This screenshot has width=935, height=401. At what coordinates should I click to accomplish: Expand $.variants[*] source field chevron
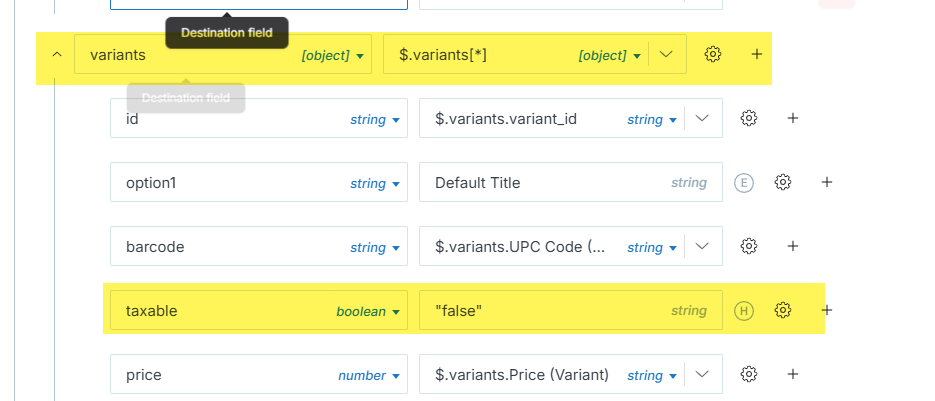tap(667, 54)
